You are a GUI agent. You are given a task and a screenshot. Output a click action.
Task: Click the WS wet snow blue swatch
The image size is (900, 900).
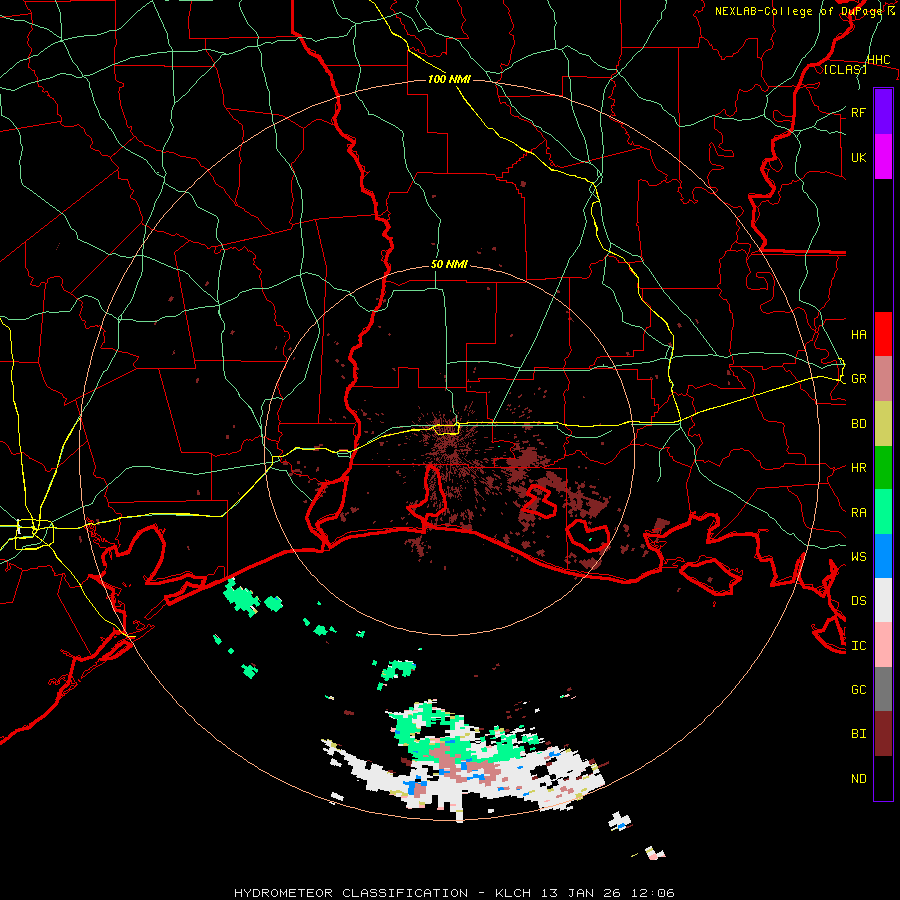pyautogui.click(x=883, y=556)
